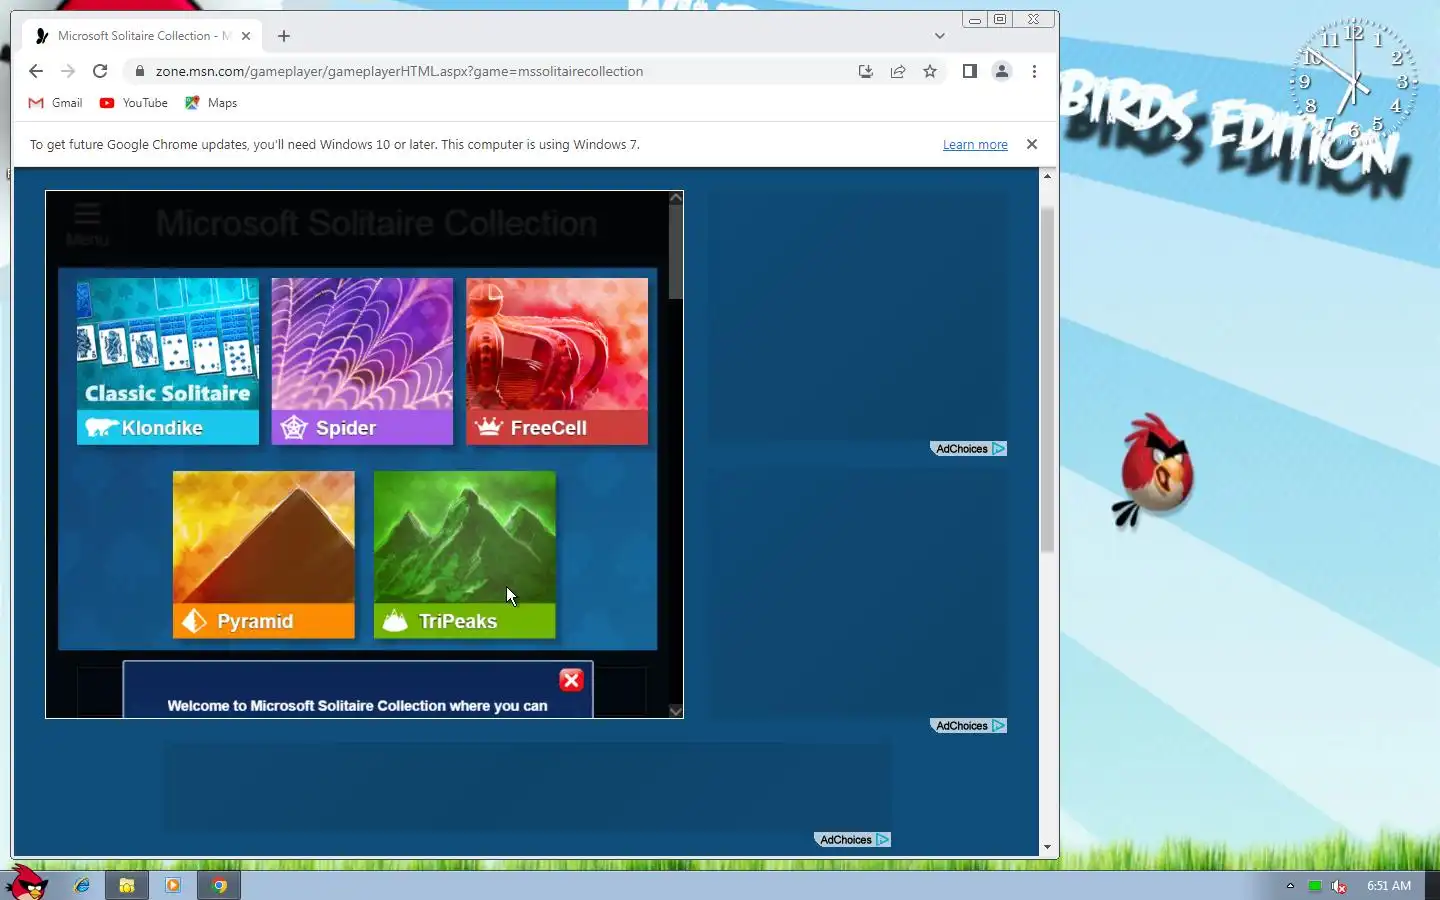Dismiss the Chrome updates notification bar

point(1032,144)
